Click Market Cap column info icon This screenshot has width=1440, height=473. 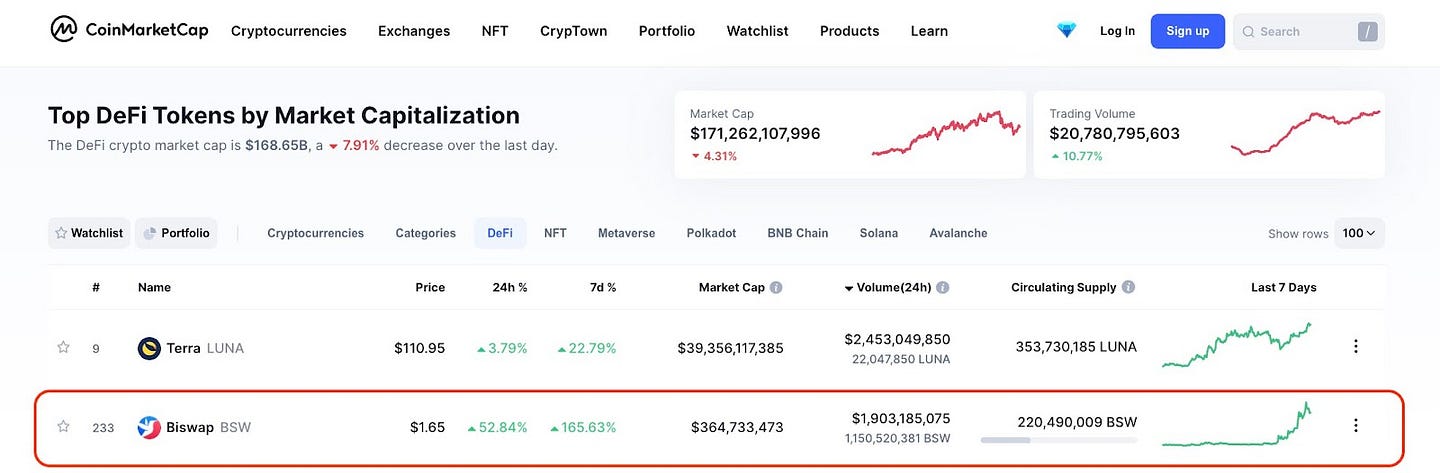pos(776,287)
